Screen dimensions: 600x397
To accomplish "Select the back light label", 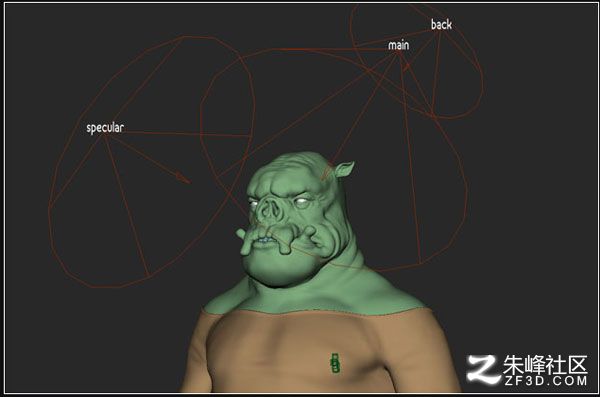I will coord(441,25).
